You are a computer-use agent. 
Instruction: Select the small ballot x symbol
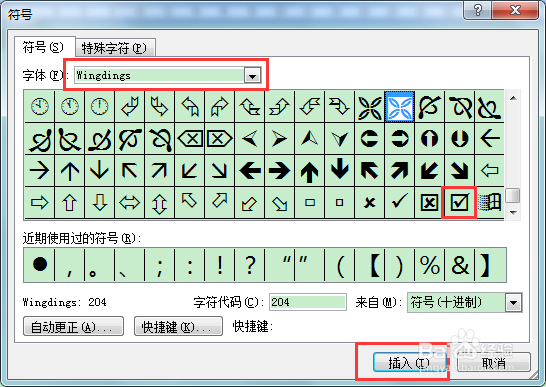[x=369, y=202]
